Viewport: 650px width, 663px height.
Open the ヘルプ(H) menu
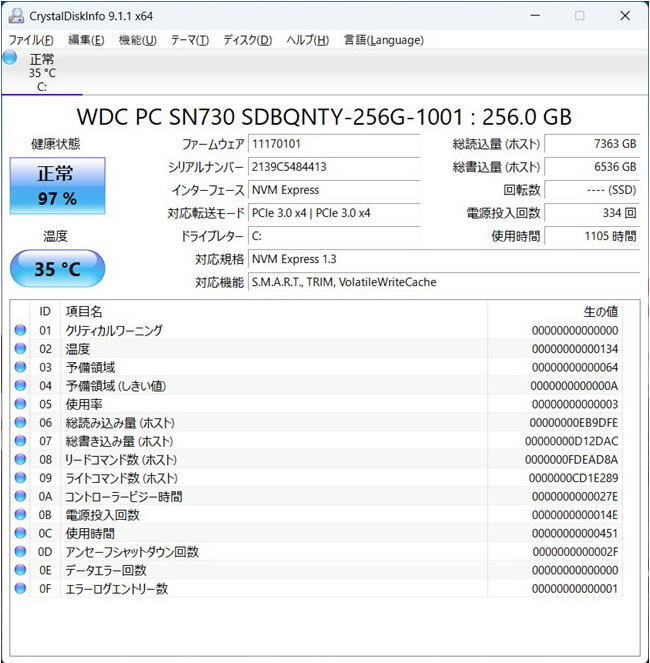(308, 40)
